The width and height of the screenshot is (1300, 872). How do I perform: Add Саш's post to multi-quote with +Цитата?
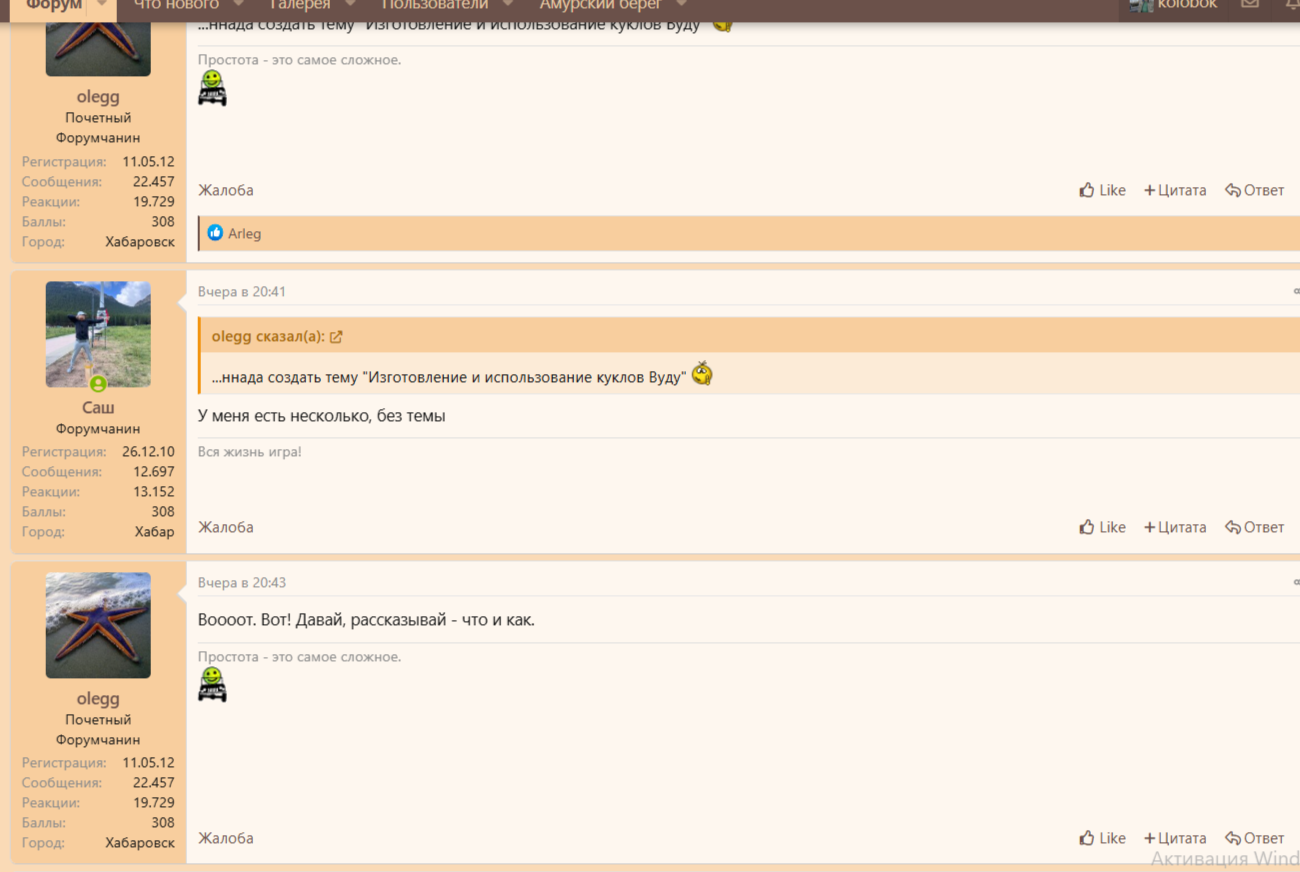tap(1175, 527)
